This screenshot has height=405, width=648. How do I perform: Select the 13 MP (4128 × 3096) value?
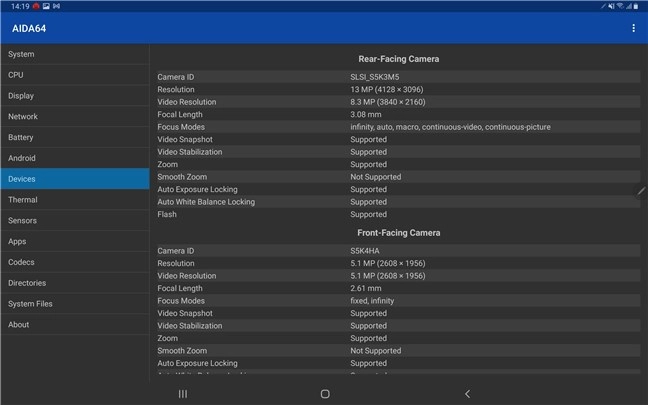click(x=386, y=89)
